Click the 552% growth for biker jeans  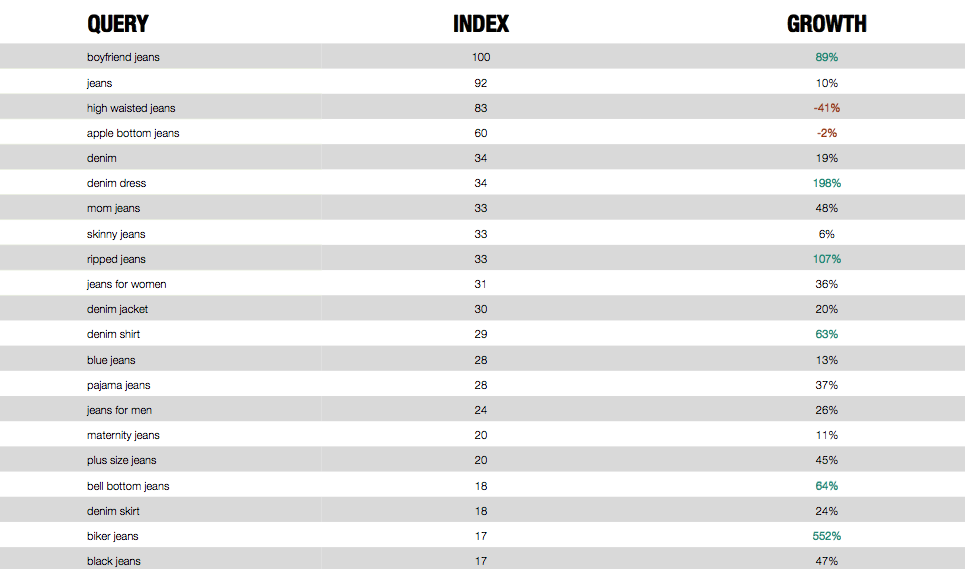(x=827, y=536)
